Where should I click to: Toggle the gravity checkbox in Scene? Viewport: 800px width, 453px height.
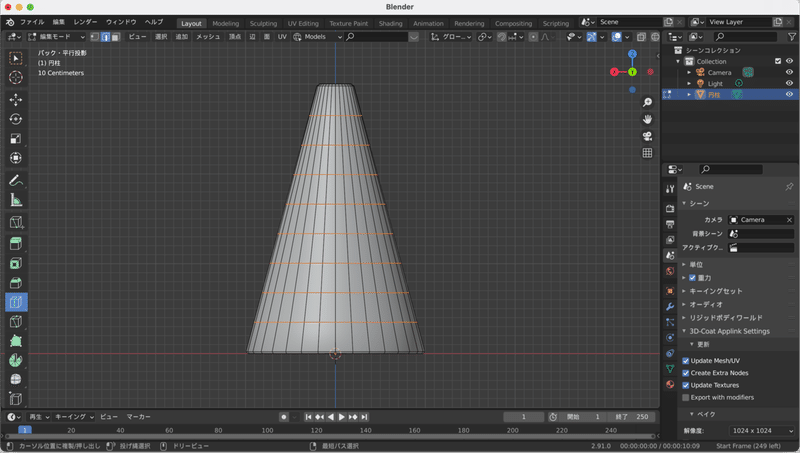click(x=692, y=278)
